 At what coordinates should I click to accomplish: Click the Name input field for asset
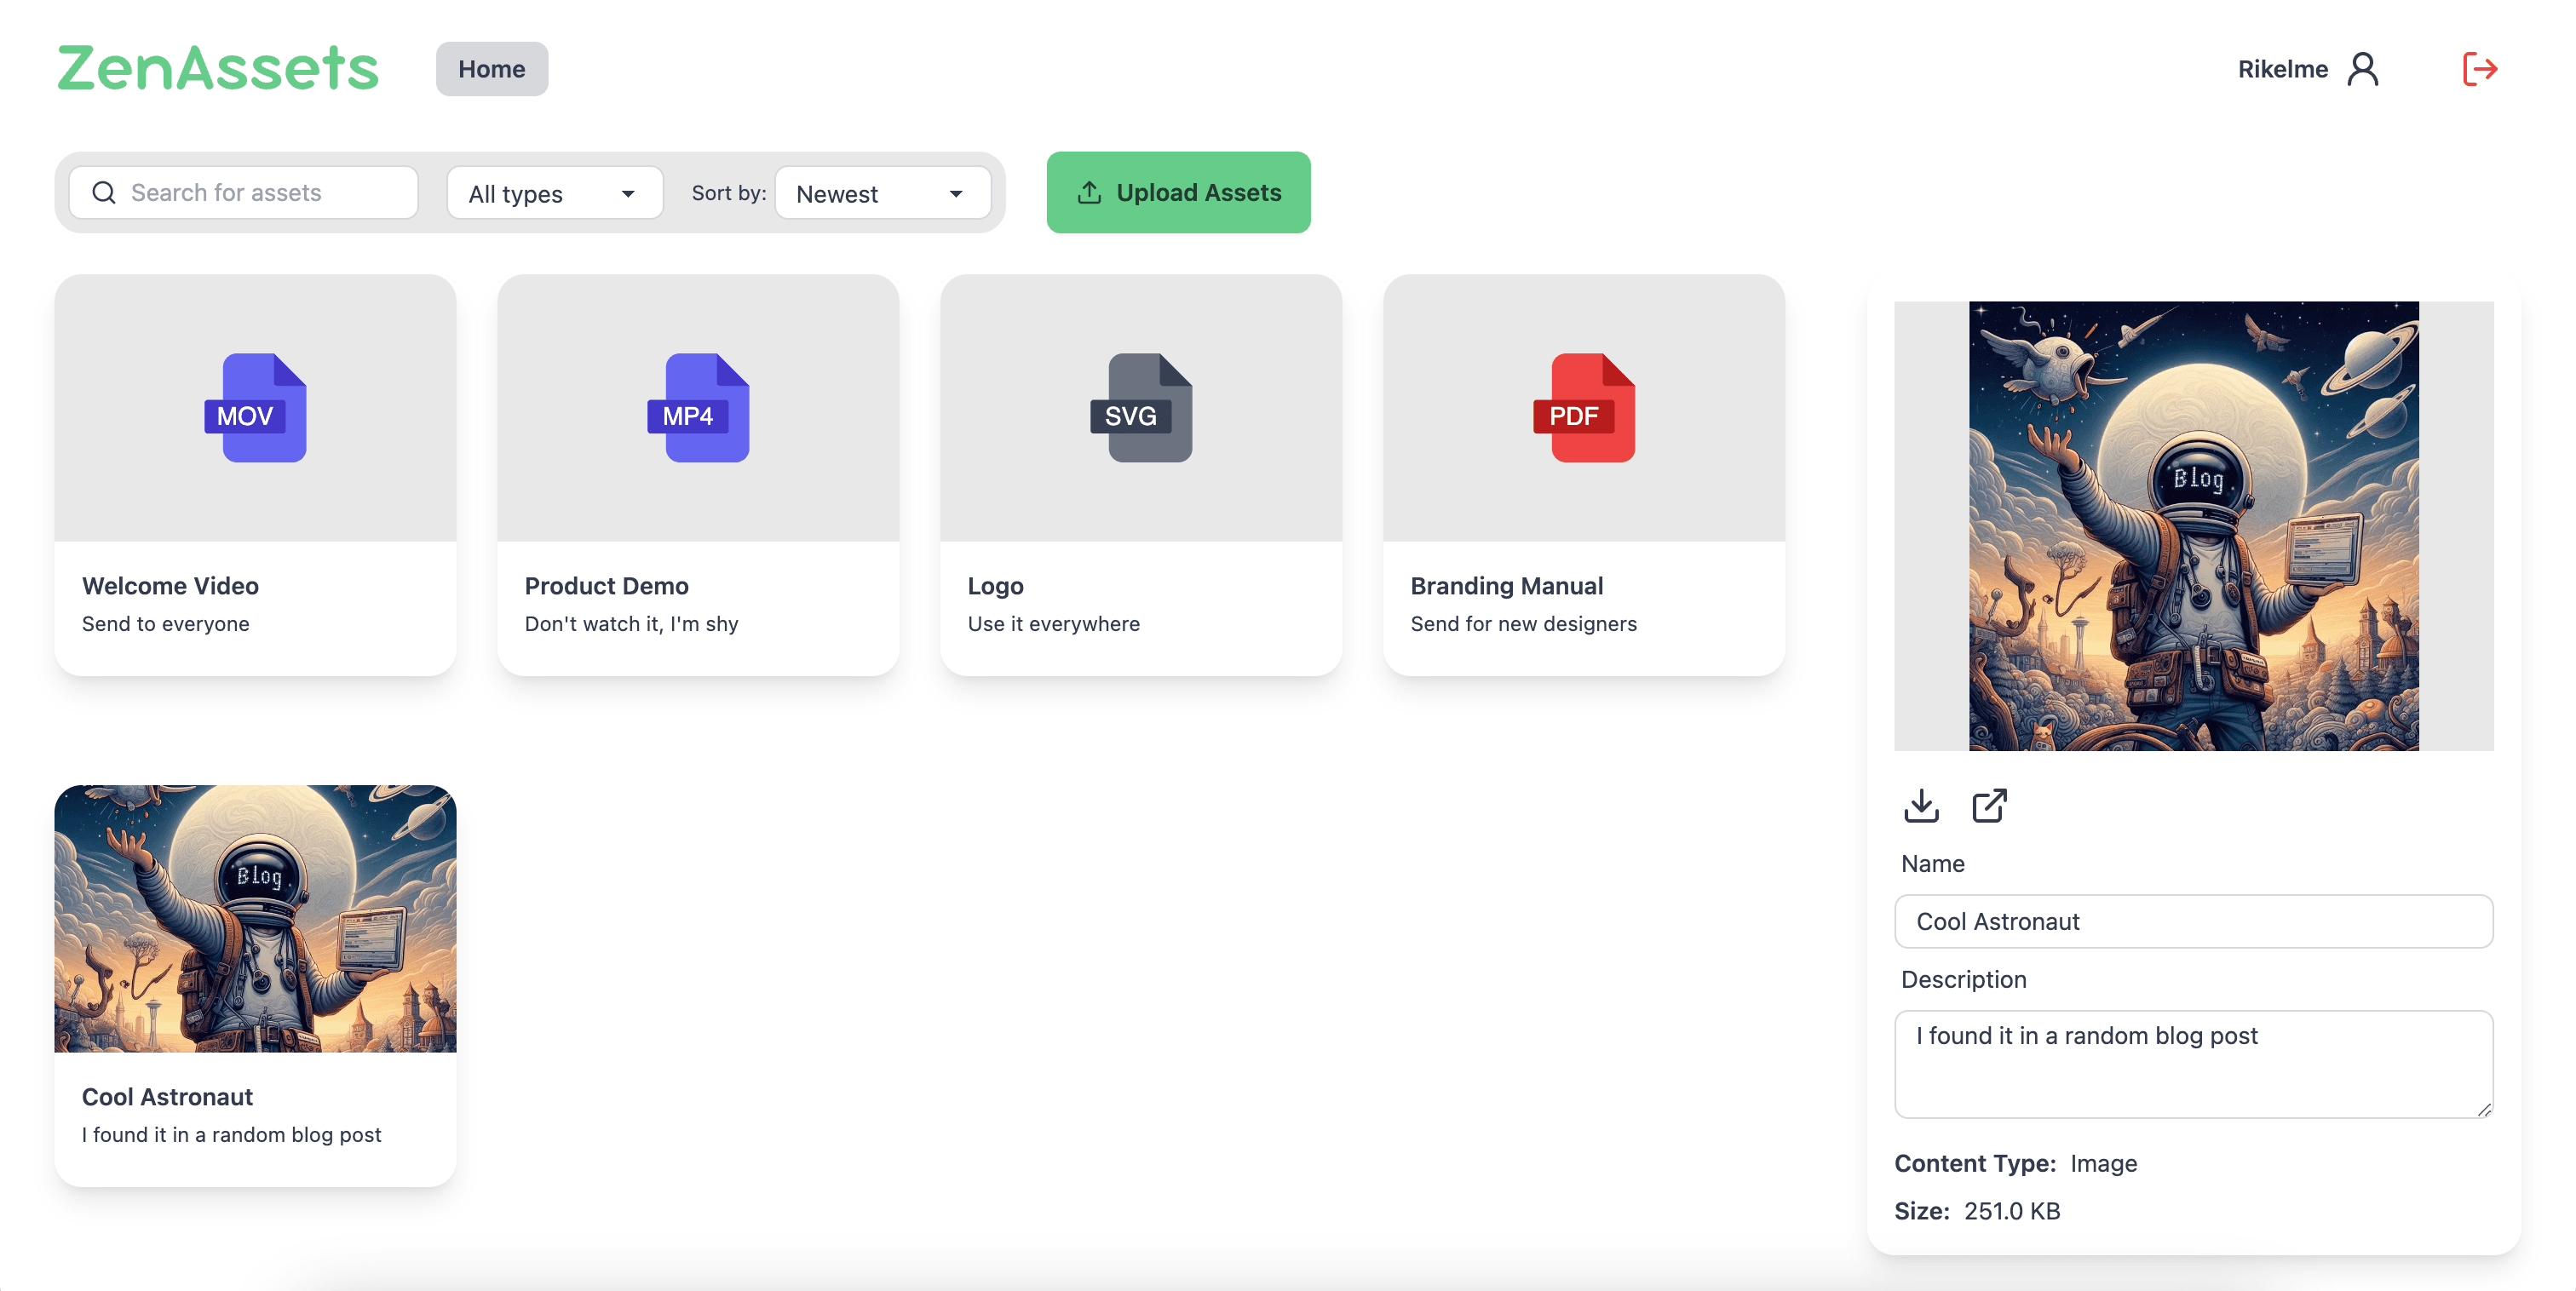tap(2195, 921)
